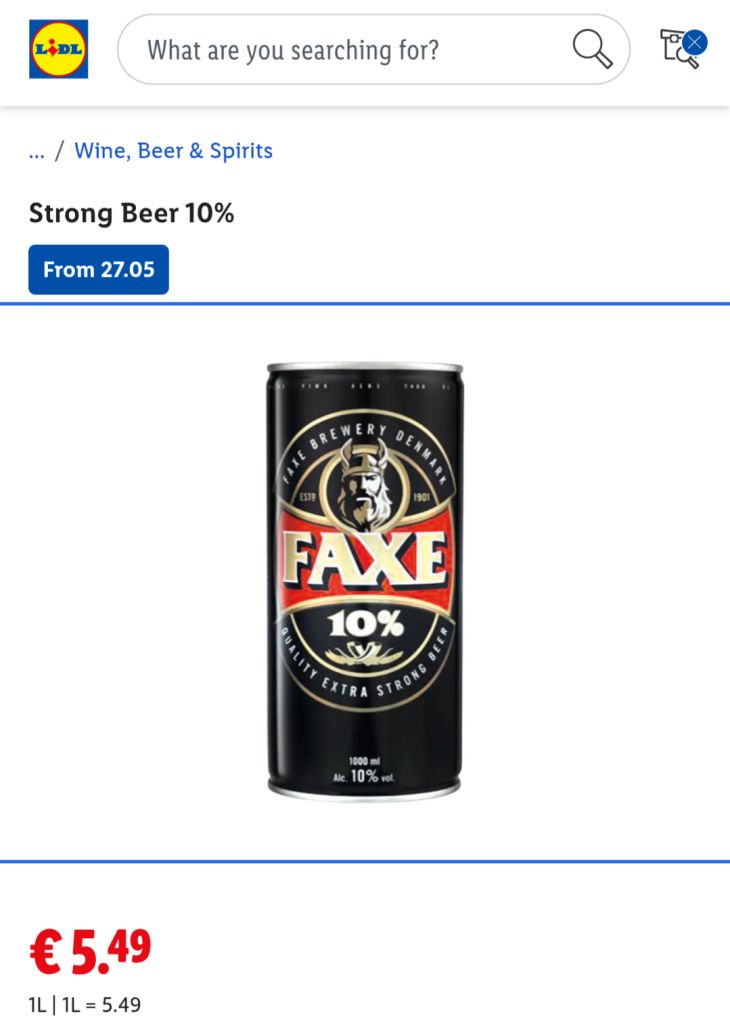This screenshot has width=730, height=1024.
Task: Expand the breadcrumb ellipsis
Action: [37, 152]
